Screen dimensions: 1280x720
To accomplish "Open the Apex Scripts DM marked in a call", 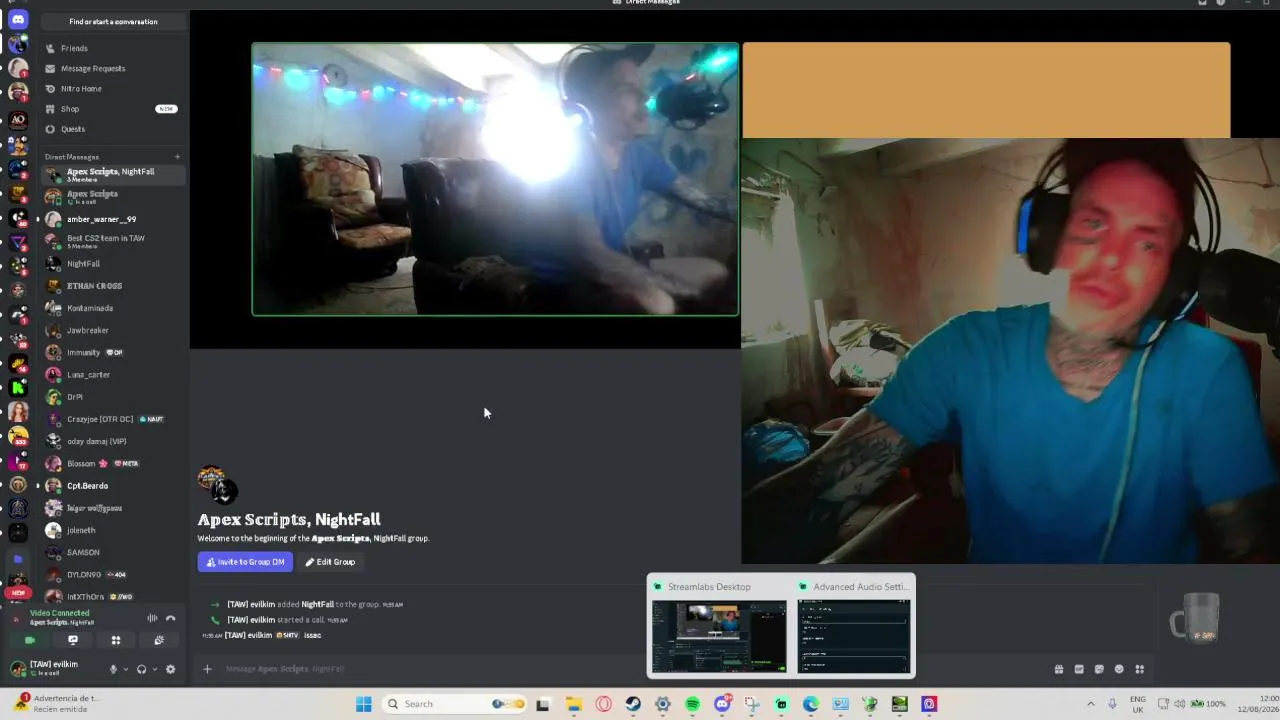I will pyautogui.click(x=112, y=196).
